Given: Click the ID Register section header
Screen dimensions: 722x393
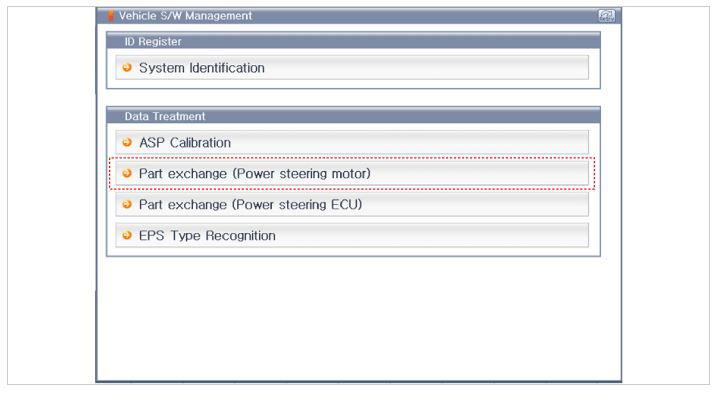Looking at the screenshot, I should pos(353,41).
